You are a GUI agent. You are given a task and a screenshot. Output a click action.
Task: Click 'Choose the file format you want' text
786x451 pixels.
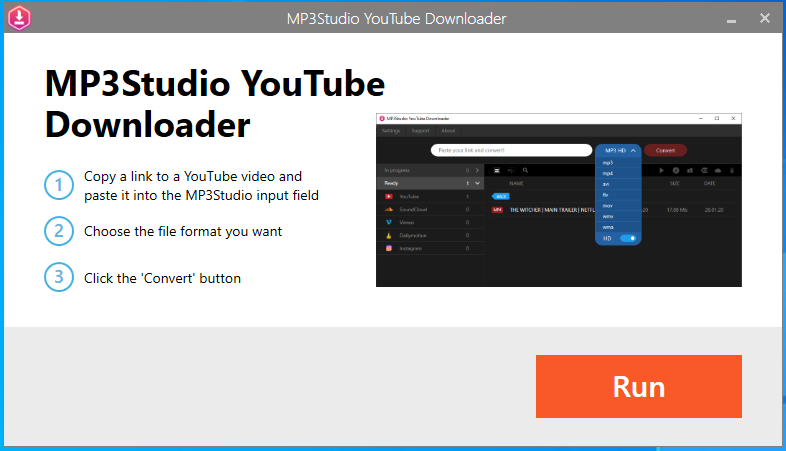(183, 232)
